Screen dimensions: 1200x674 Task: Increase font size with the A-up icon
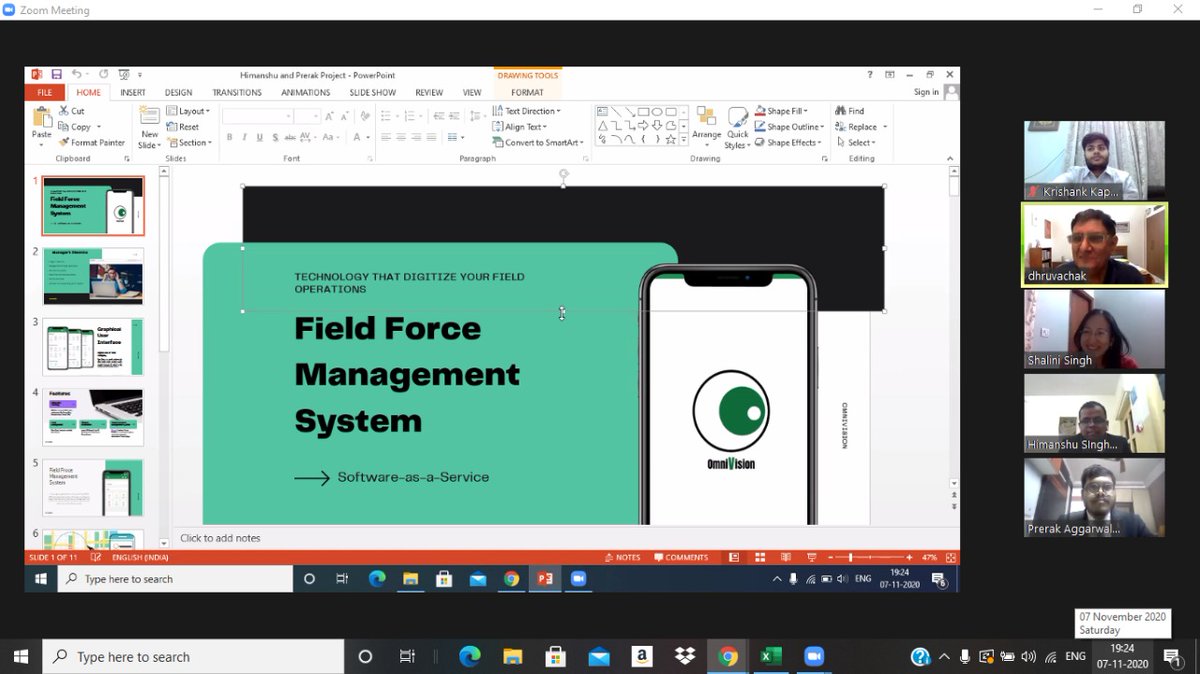tap(329, 116)
